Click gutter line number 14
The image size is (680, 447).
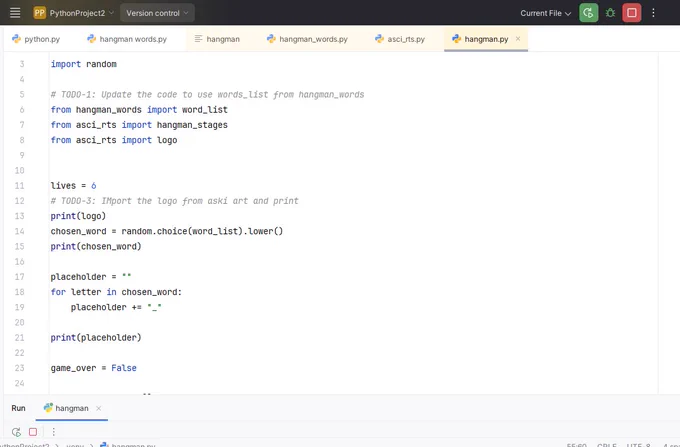pyautogui.click(x=20, y=231)
